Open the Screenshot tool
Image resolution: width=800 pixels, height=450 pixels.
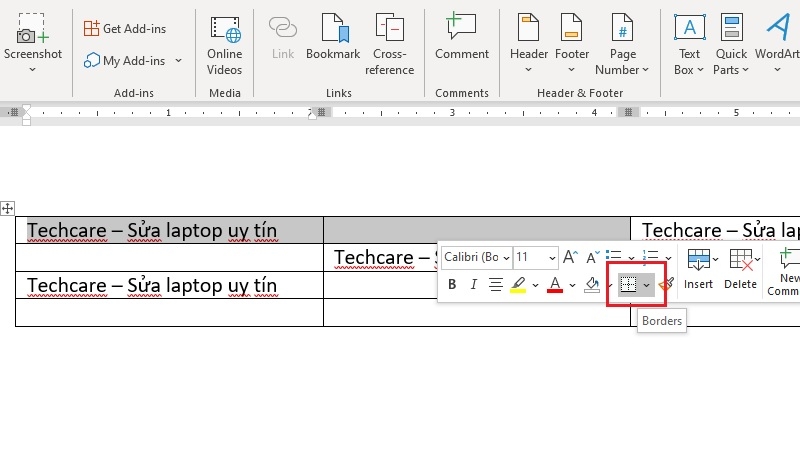click(x=33, y=43)
